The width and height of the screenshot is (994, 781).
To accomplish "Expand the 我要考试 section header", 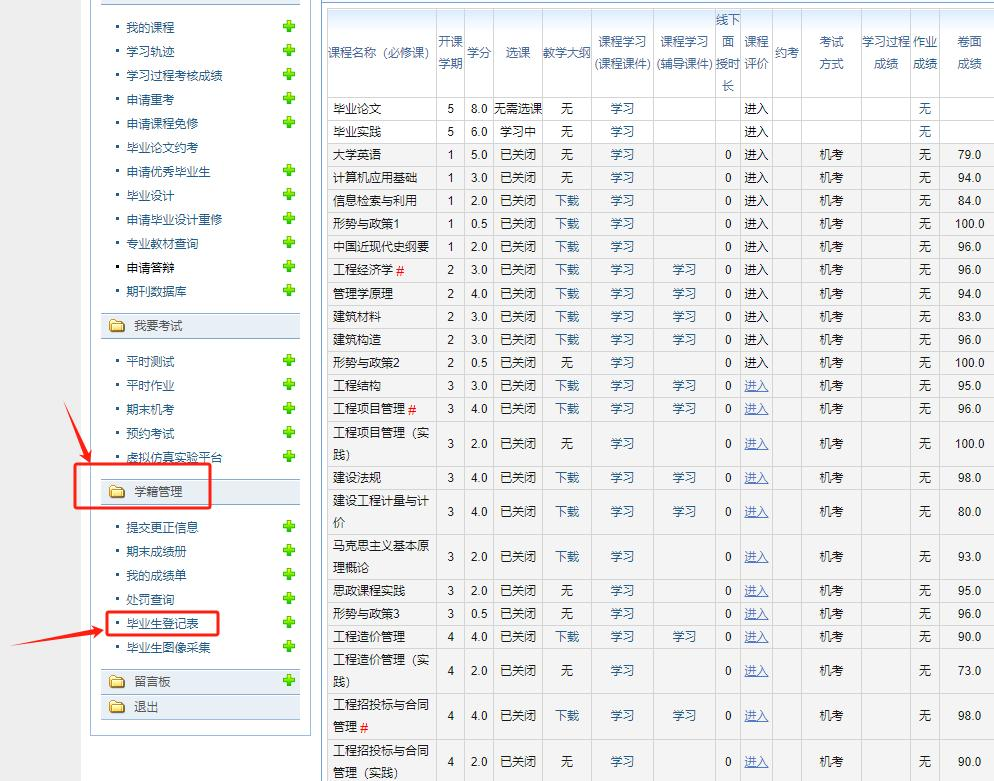I will [x=158, y=326].
